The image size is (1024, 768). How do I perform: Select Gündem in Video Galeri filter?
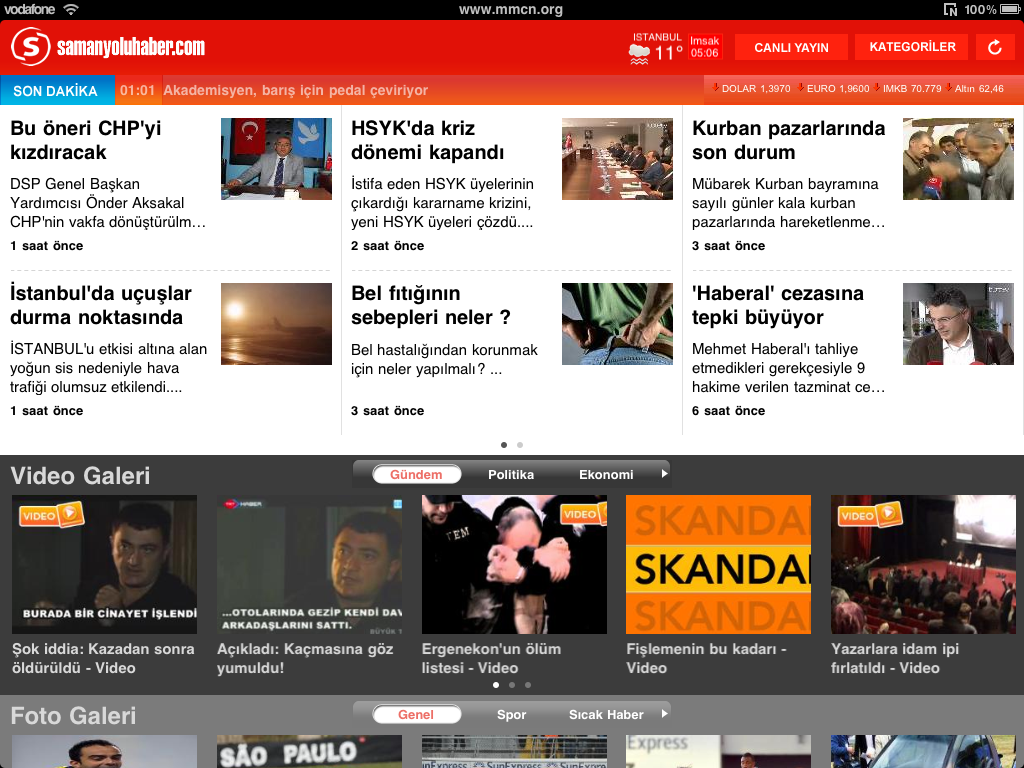416,475
